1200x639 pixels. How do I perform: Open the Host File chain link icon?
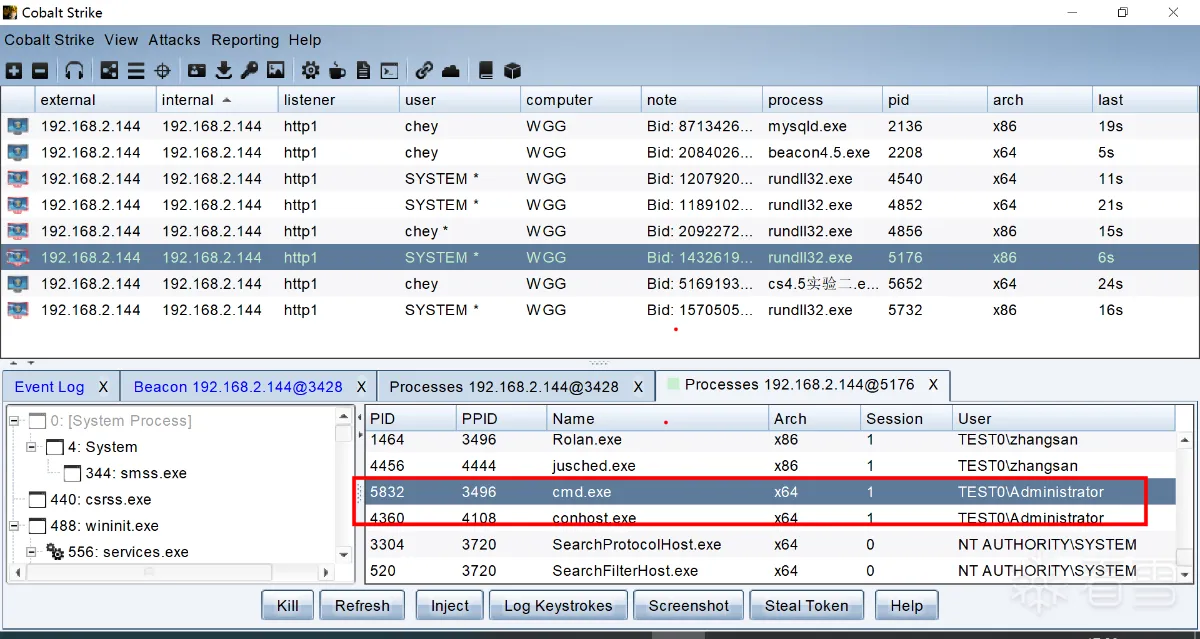tap(424, 71)
